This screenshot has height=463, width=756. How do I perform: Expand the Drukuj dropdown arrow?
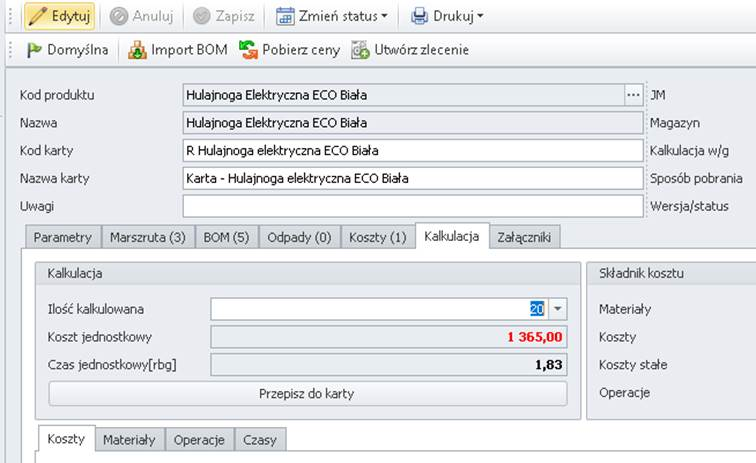[480, 17]
